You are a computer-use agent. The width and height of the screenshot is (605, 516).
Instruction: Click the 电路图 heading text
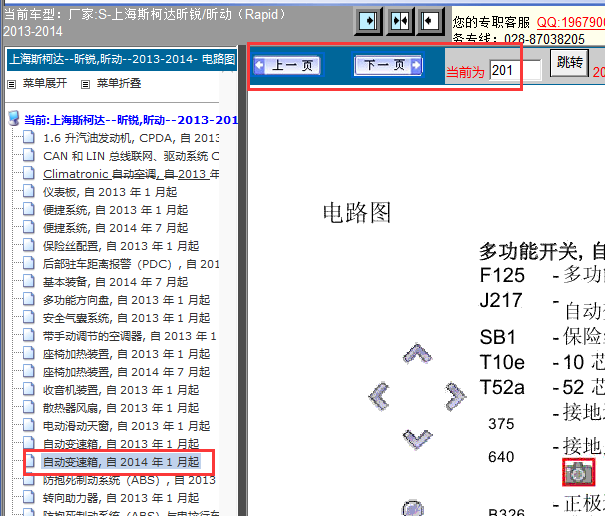click(x=357, y=212)
